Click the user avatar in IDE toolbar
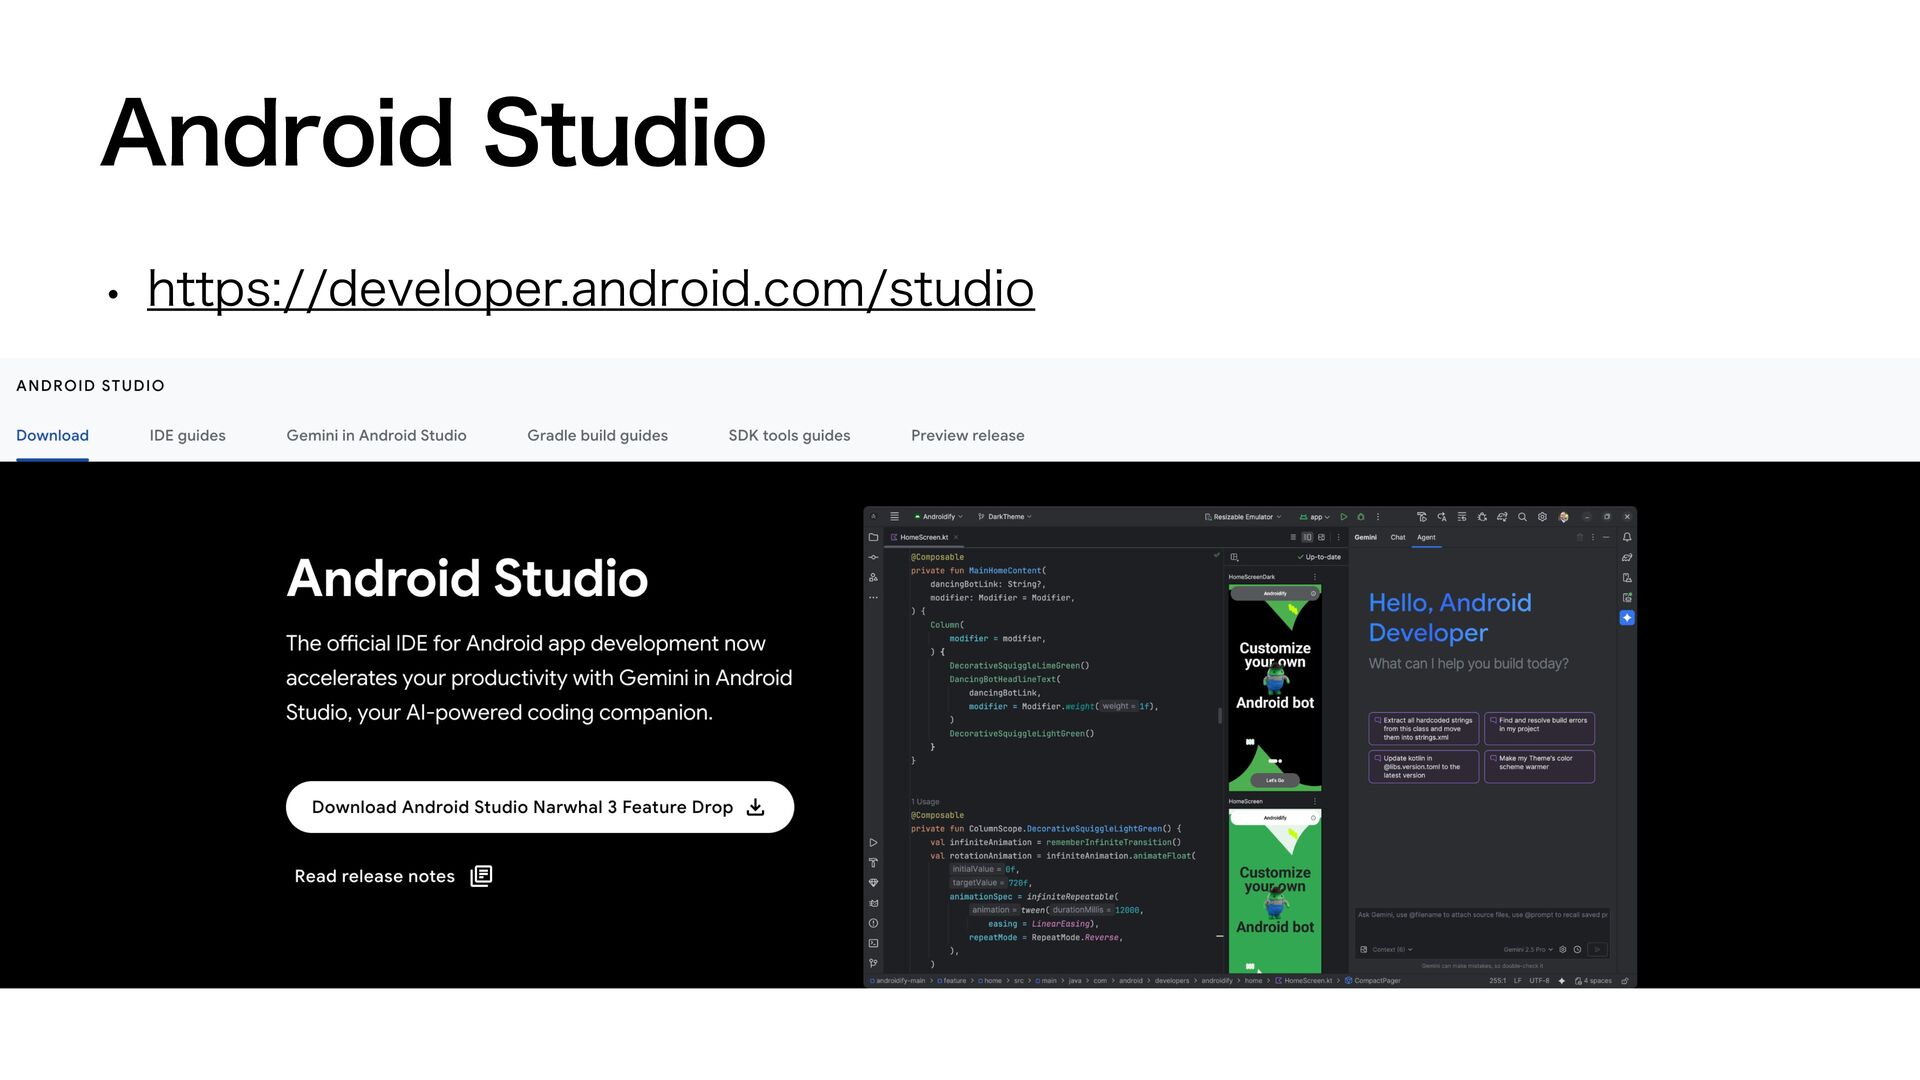 (1563, 517)
